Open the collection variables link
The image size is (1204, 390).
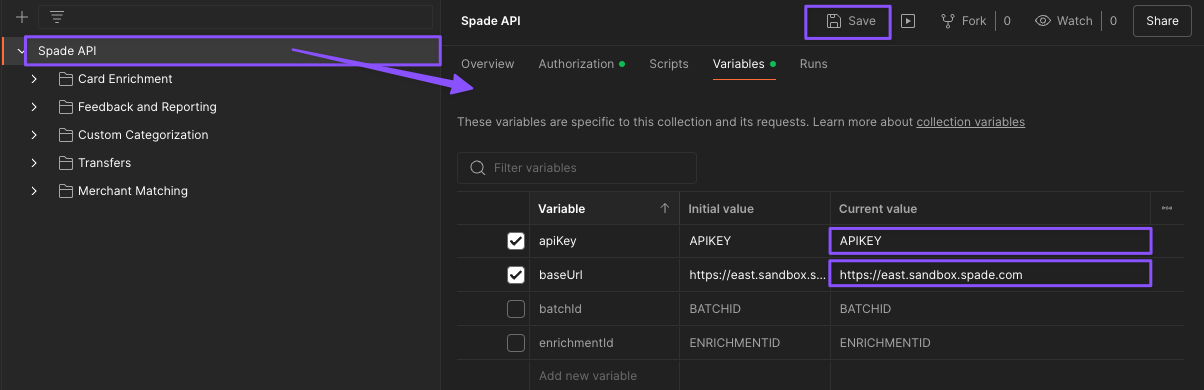click(x=970, y=122)
